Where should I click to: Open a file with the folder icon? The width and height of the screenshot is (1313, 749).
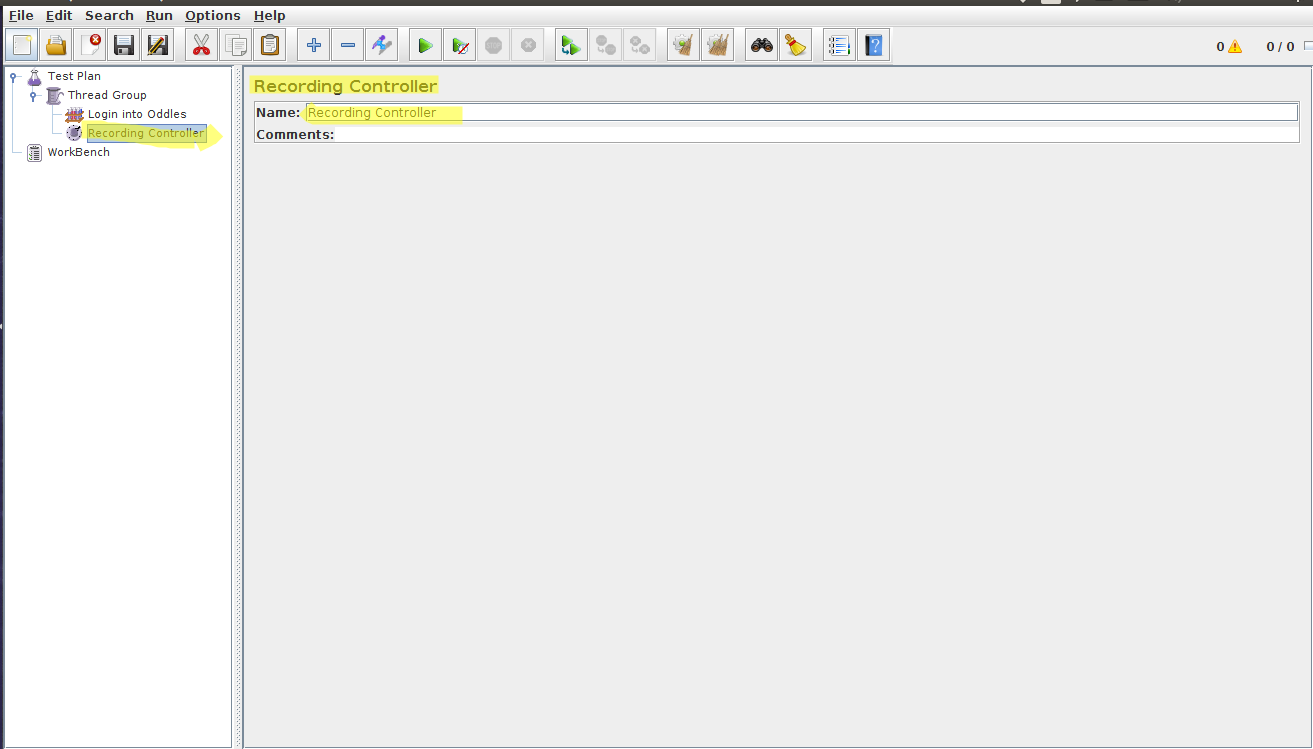[x=56, y=45]
